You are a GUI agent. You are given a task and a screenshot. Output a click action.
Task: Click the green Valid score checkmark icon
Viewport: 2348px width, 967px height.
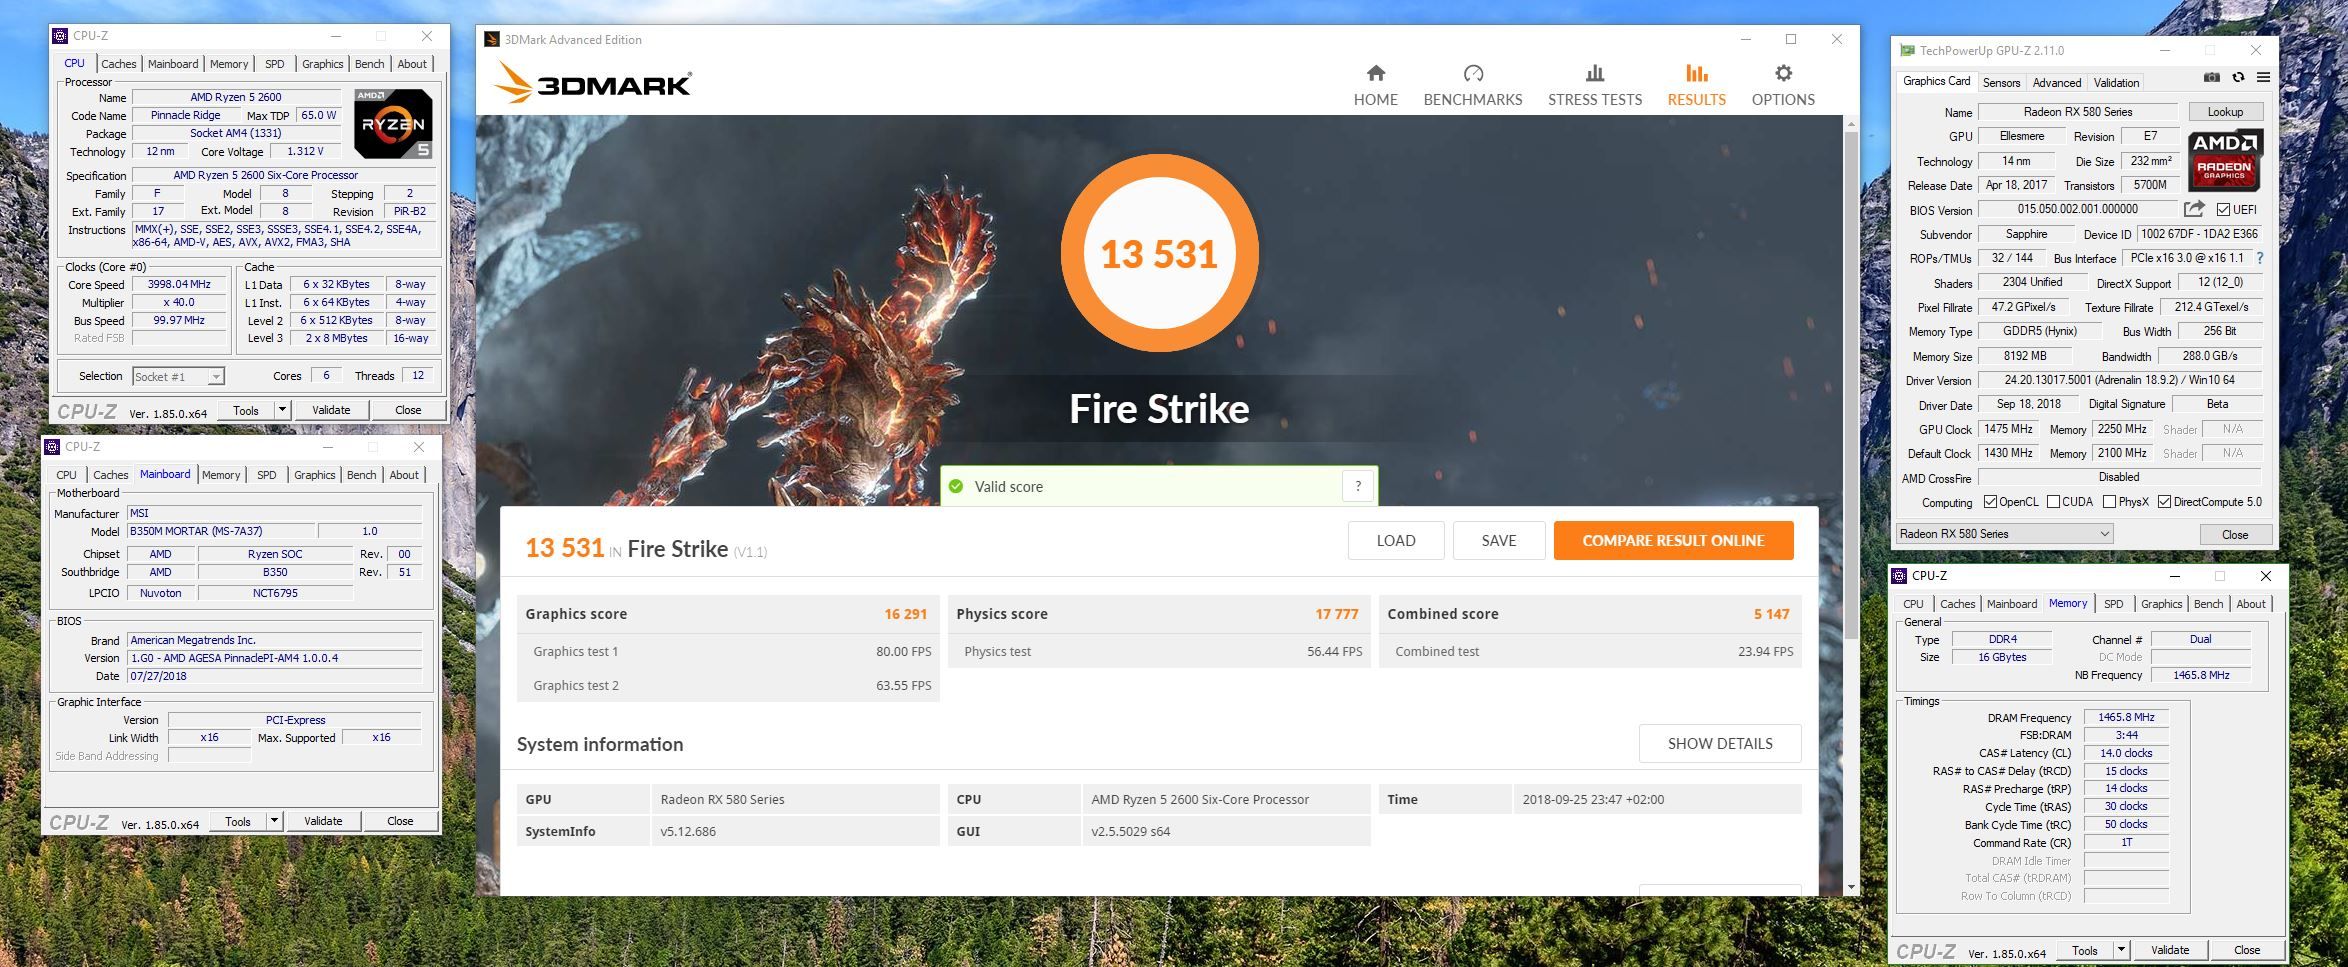pos(956,486)
